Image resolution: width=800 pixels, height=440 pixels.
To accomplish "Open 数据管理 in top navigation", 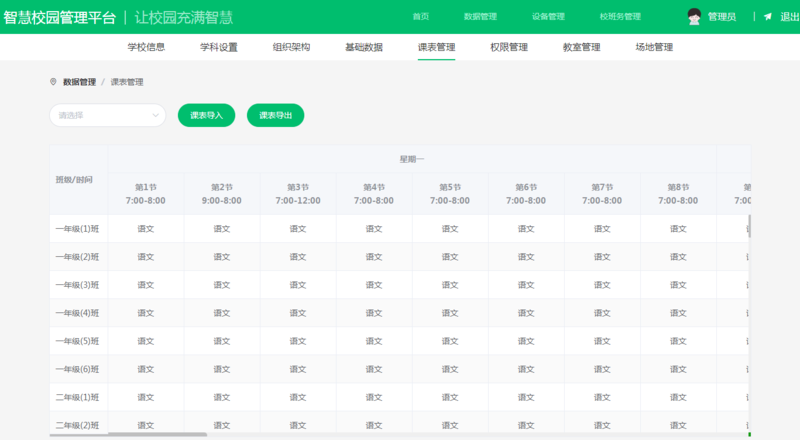I will point(480,17).
